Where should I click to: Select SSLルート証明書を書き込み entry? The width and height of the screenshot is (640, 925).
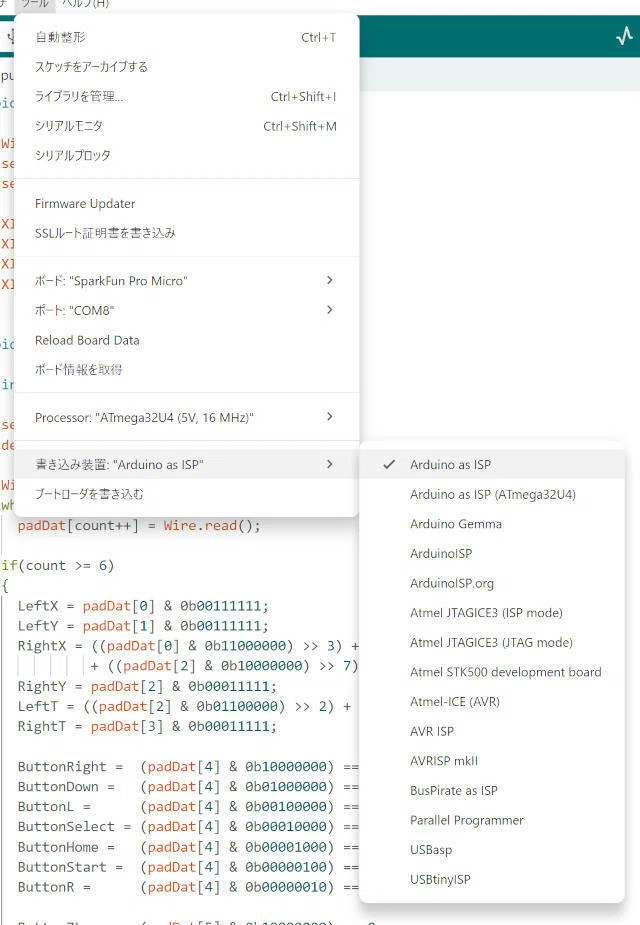pos(186,233)
